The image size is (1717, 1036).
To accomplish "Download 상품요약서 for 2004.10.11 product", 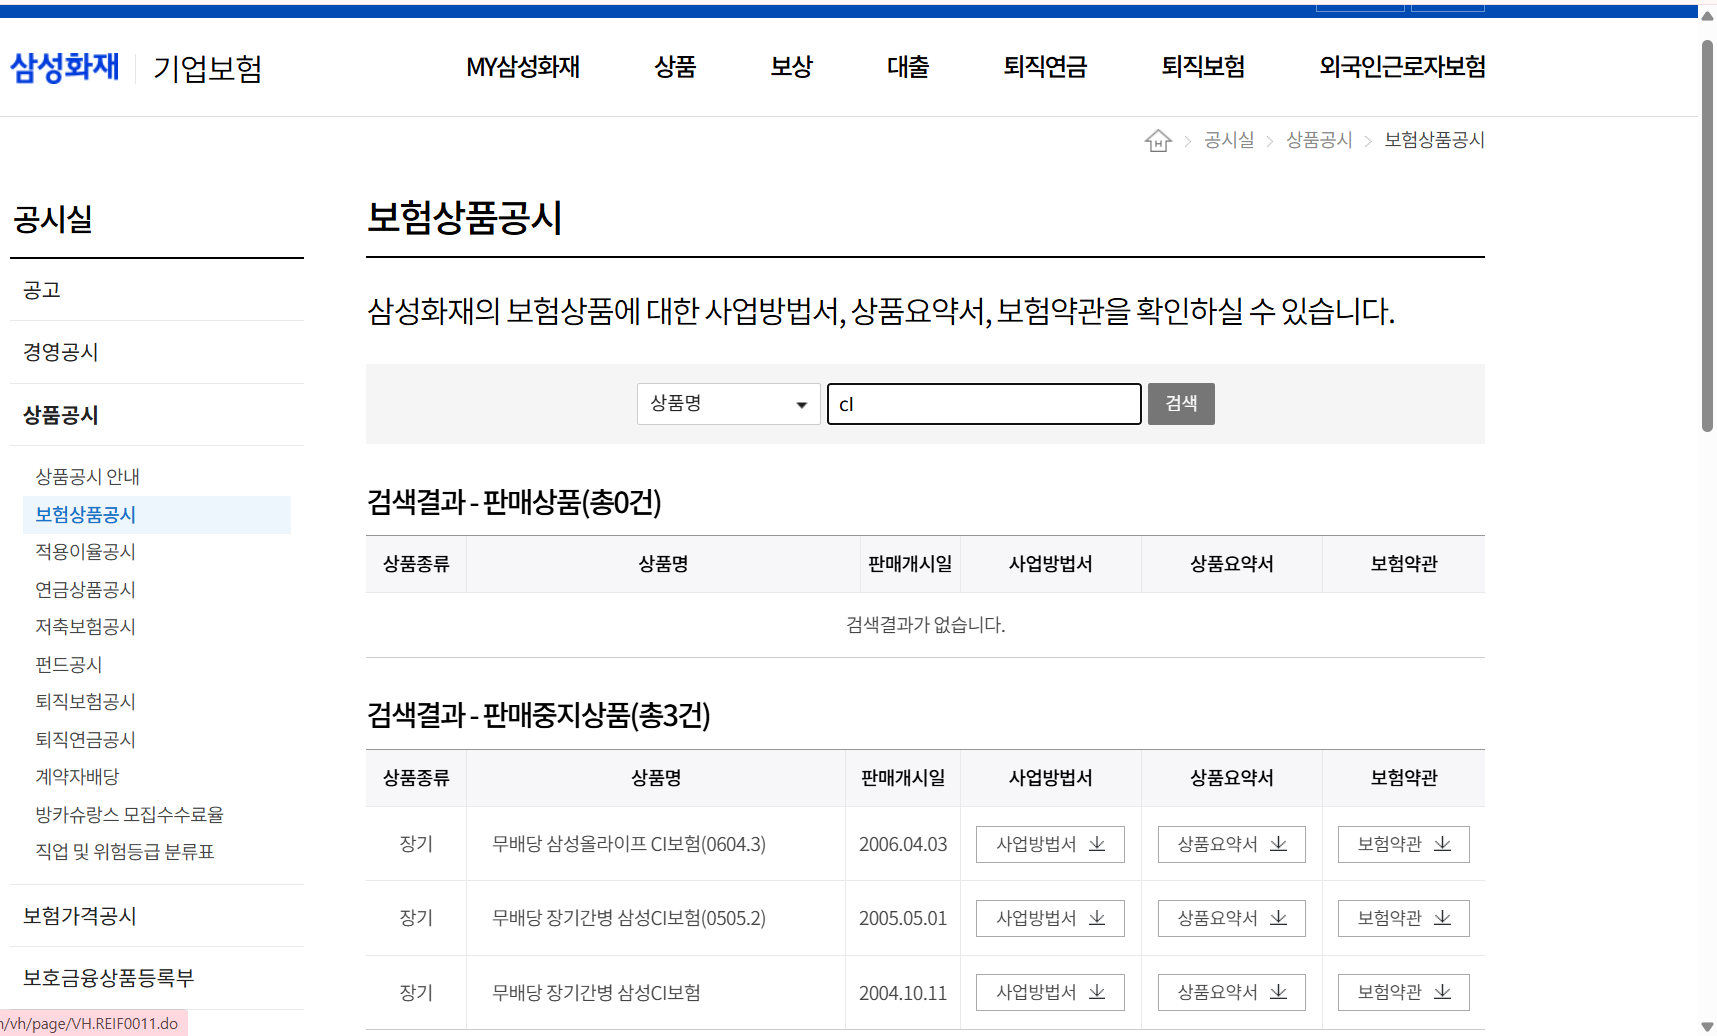I will pyautogui.click(x=1232, y=992).
